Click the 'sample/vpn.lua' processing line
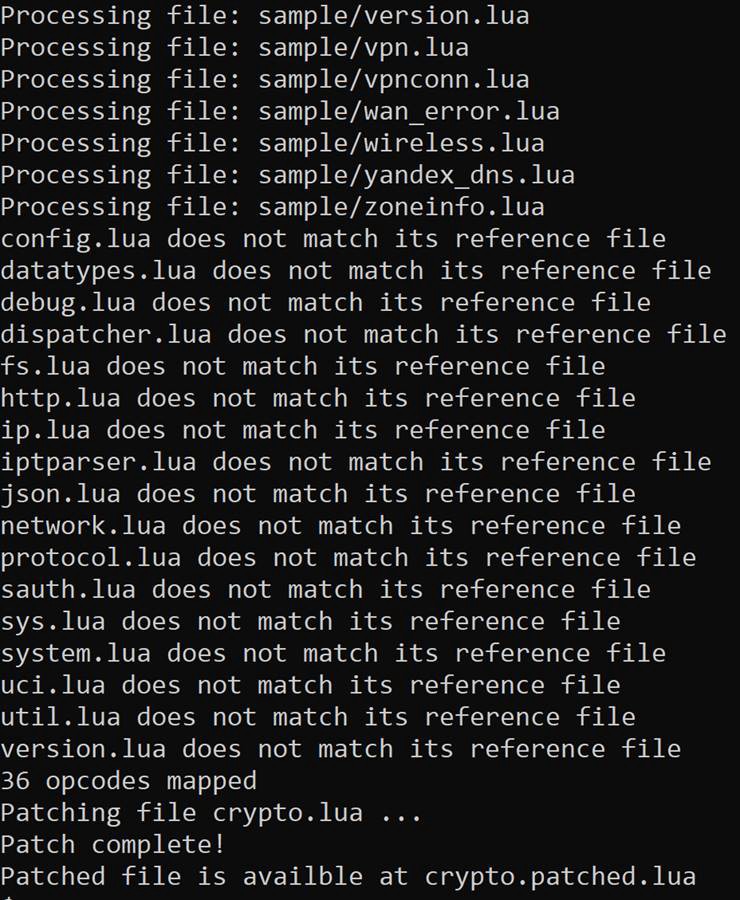 coord(234,48)
